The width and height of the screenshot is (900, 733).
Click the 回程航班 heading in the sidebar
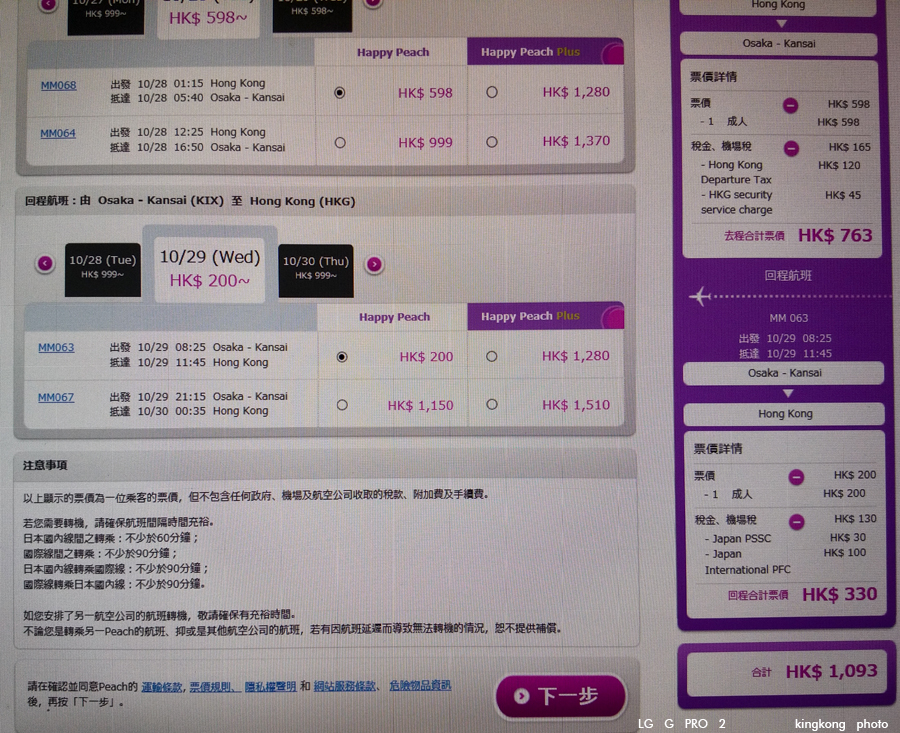pos(788,276)
